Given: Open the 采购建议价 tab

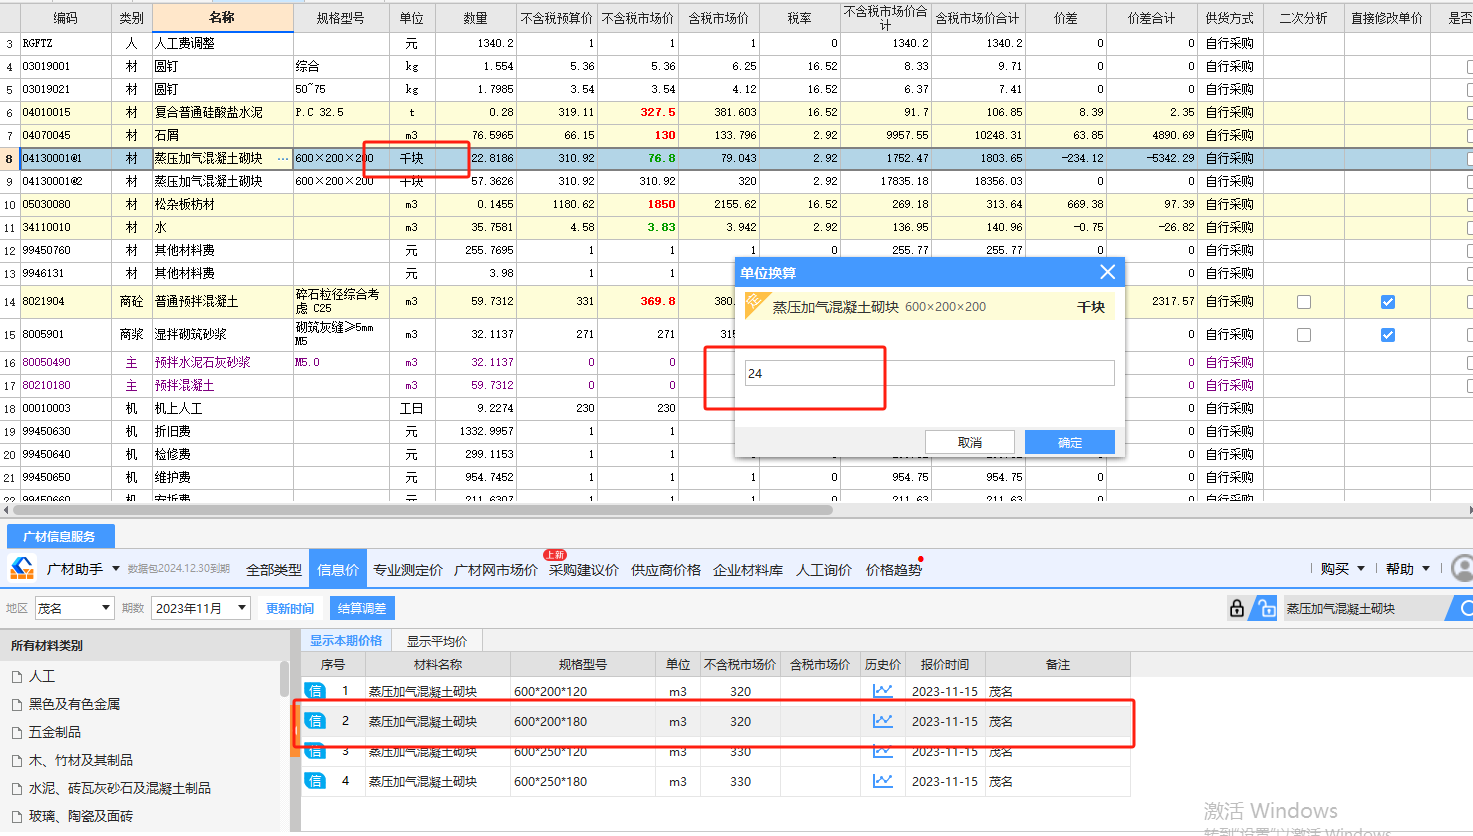Looking at the screenshot, I should [x=584, y=570].
